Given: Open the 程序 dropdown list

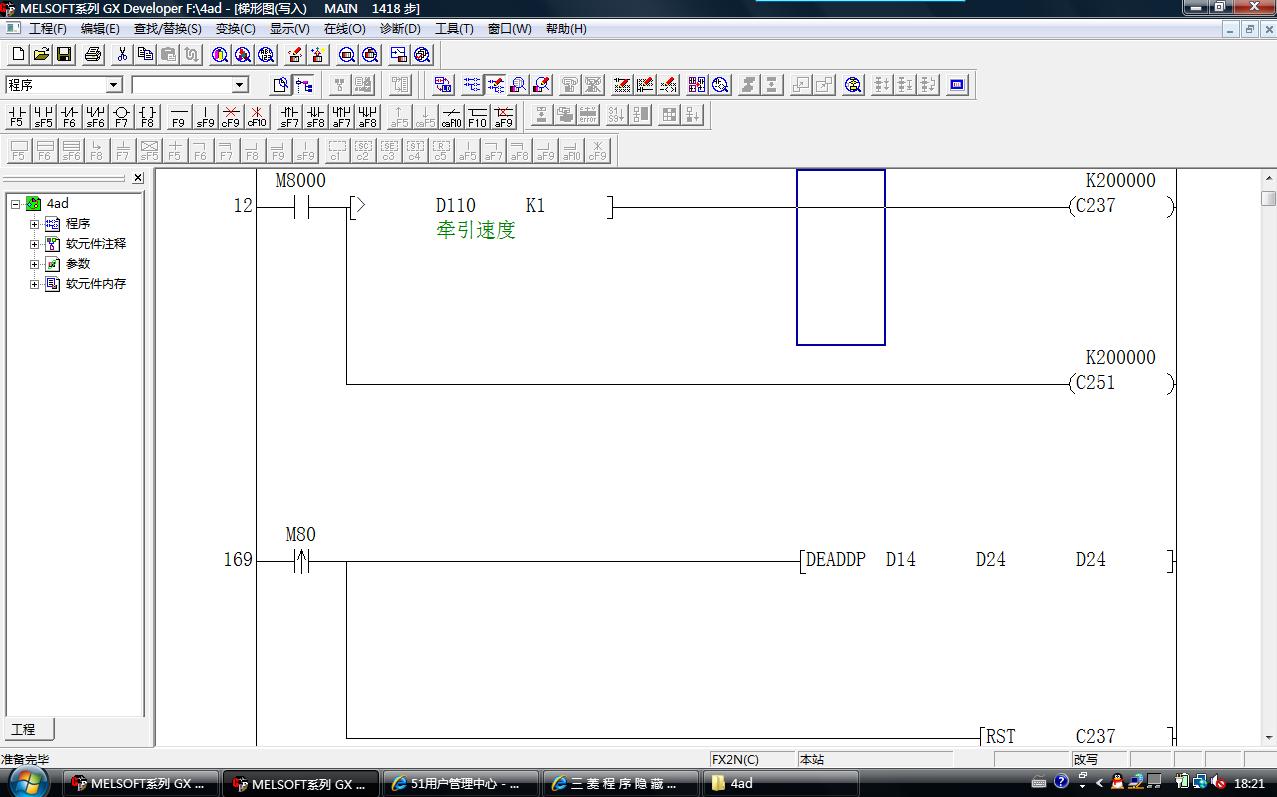Looking at the screenshot, I should [x=113, y=85].
